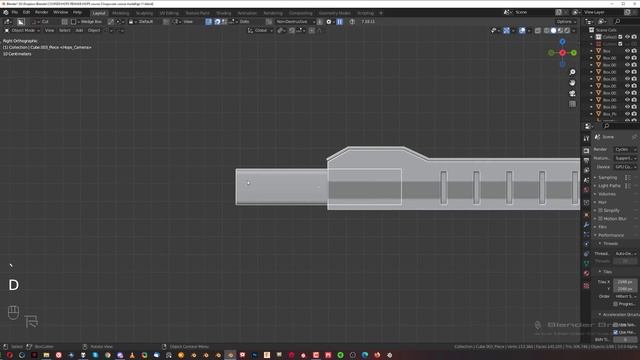640x360 pixels.
Task: Open the Edit menu
Action: [26, 13]
